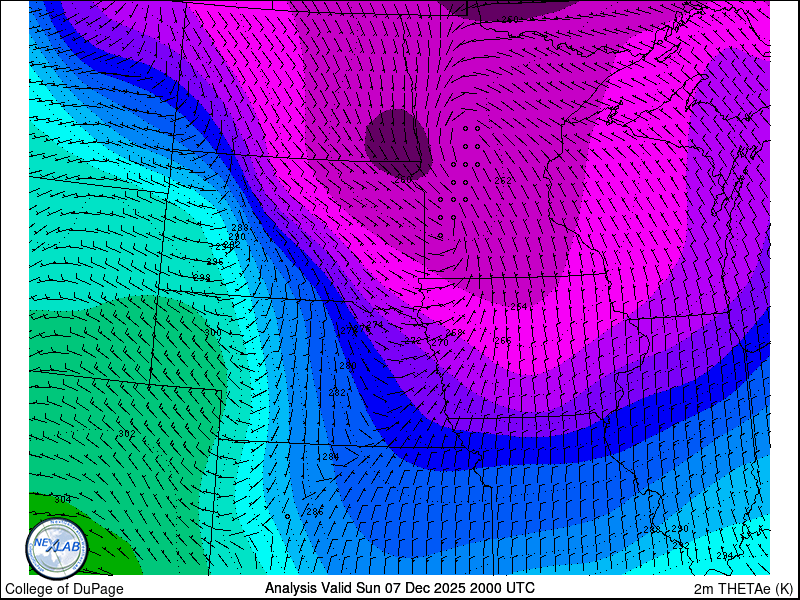Select the 'College of DuPage' caption
The width and height of the screenshot is (800, 600).
(64, 589)
